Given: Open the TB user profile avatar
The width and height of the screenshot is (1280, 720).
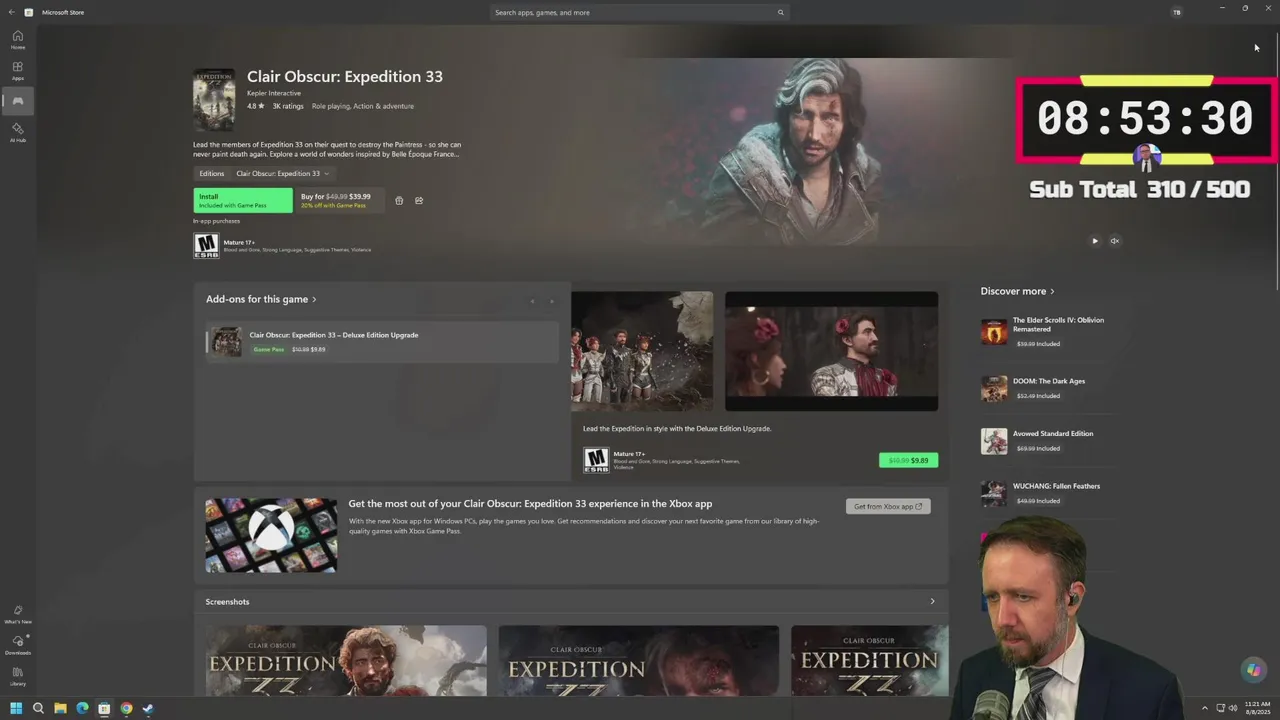Looking at the screenshot, I should (1176, 12).
